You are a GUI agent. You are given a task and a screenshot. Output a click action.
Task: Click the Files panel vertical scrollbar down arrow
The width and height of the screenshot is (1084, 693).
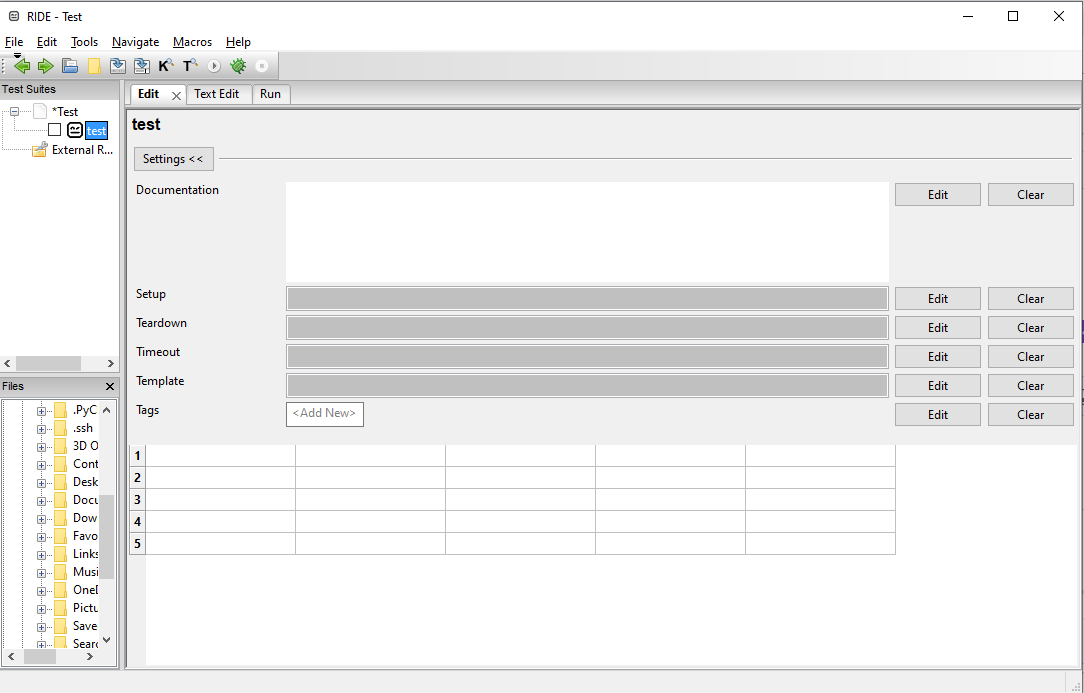click(x=106, y=640)
